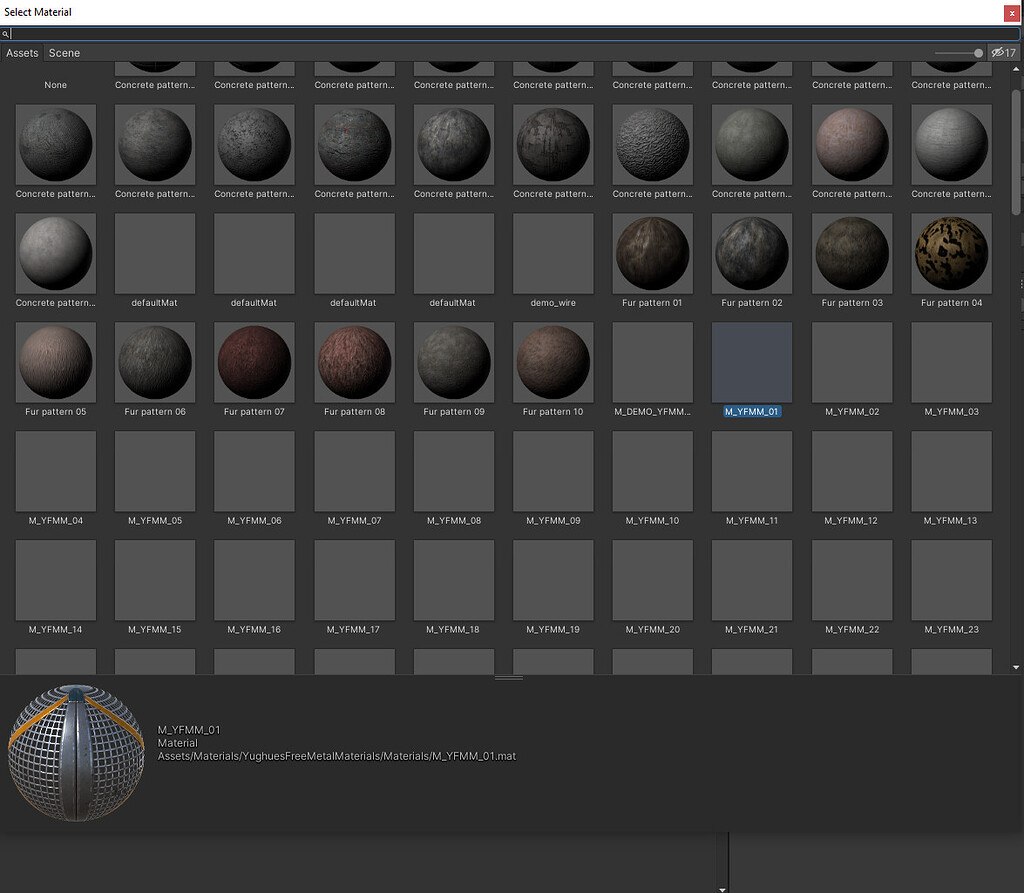Click the scrollbar down arrow
This screenshot has width=1024, height=893.
(x=1016, y=667)
